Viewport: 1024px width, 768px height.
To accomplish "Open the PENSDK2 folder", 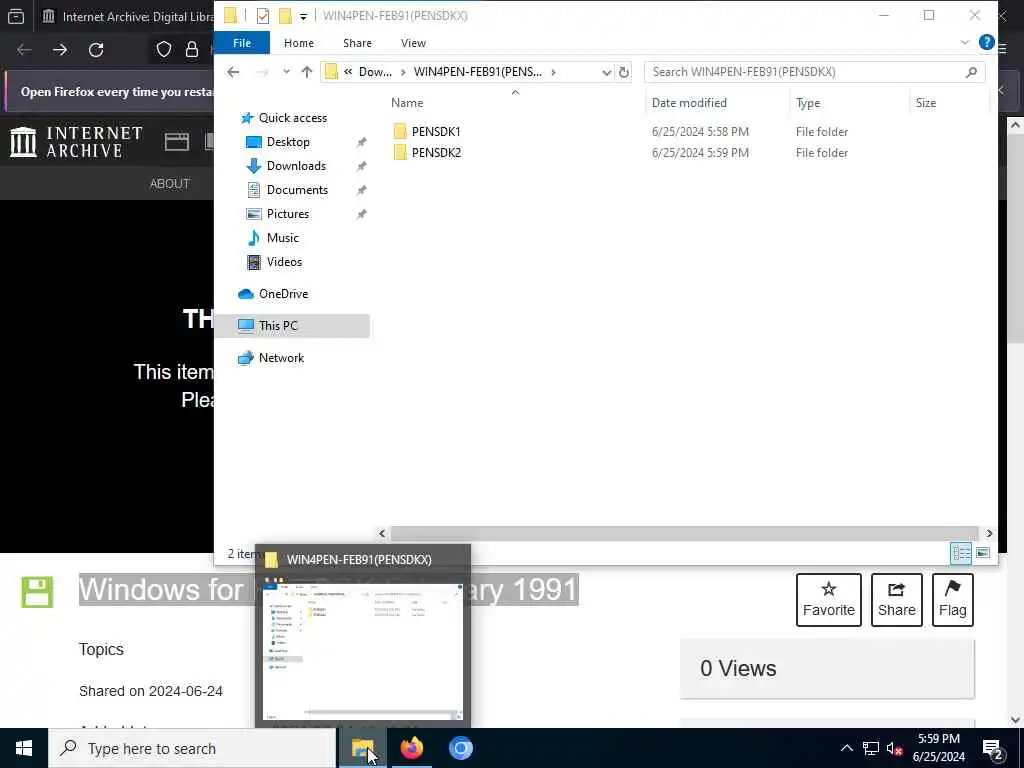I will point(436,152).
